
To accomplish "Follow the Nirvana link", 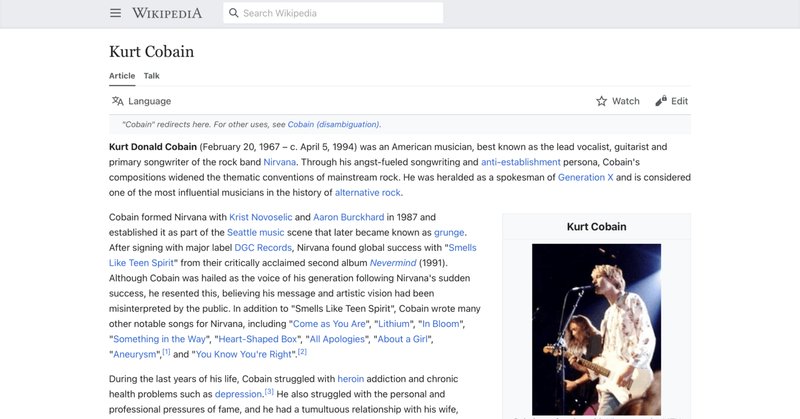I will (280, 162).
